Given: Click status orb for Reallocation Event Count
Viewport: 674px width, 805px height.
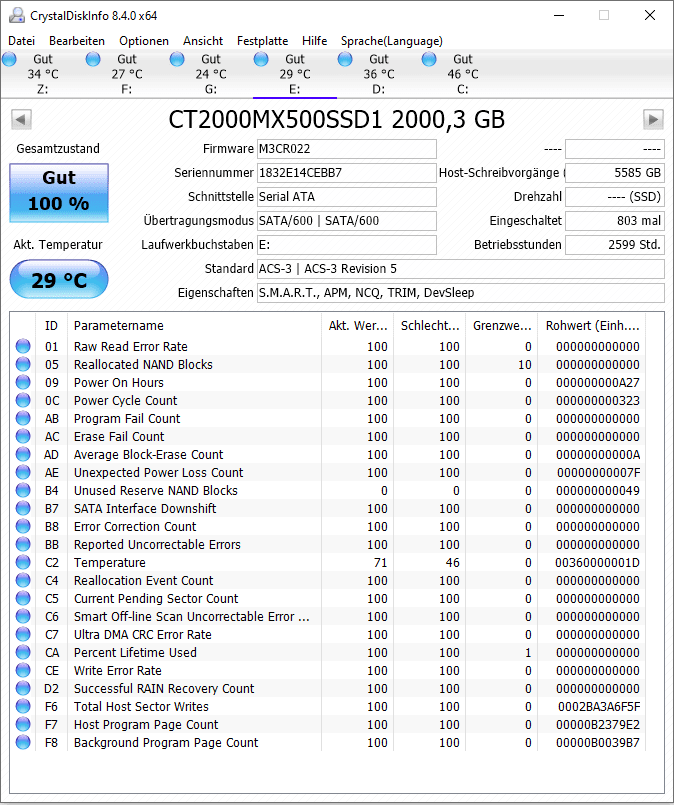Looking at the screenshot, I should [23, 580].
